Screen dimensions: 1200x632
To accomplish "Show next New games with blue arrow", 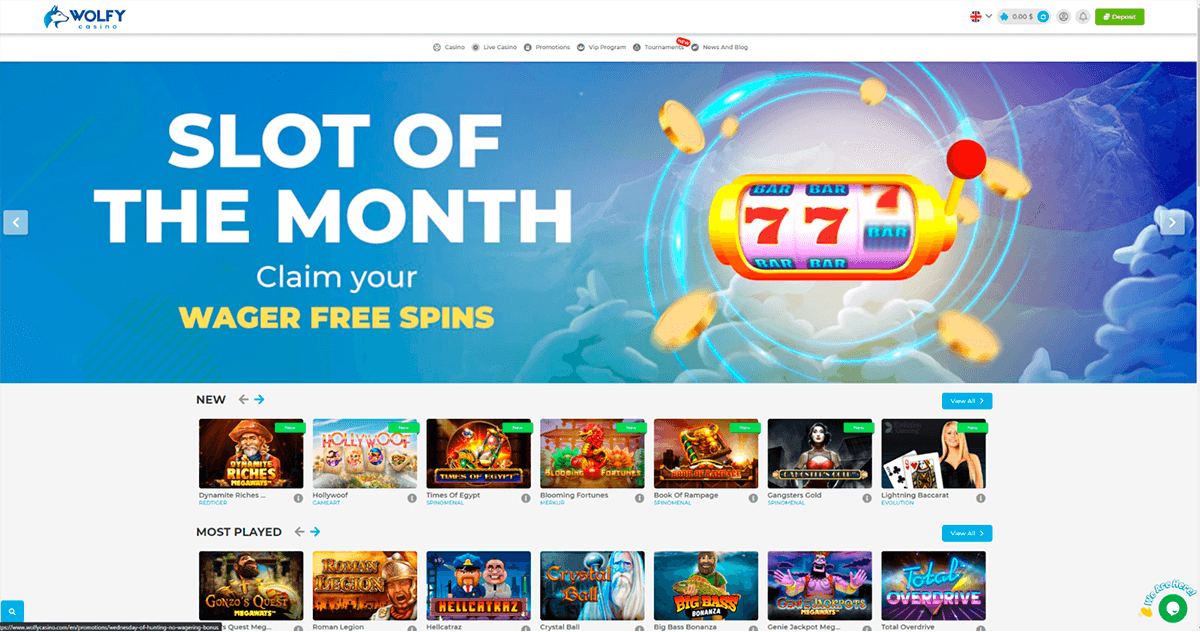I will (259, 400).
